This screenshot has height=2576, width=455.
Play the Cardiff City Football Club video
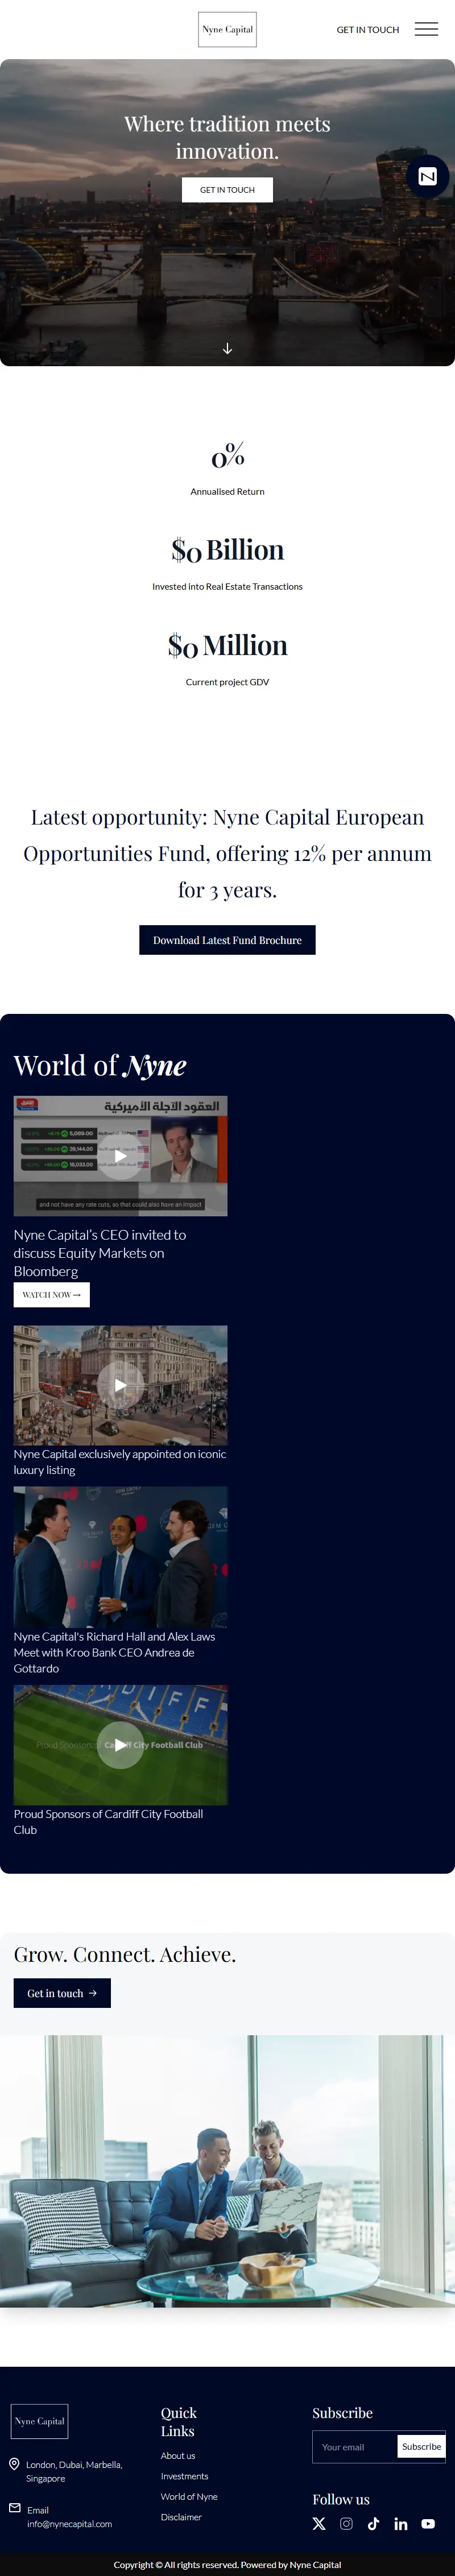(x=120, y=1745)
